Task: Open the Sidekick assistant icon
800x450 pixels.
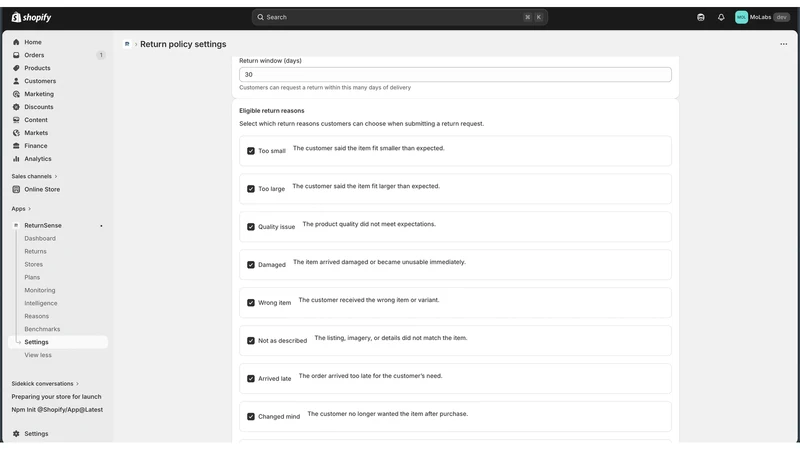Action: pos(701,17)
